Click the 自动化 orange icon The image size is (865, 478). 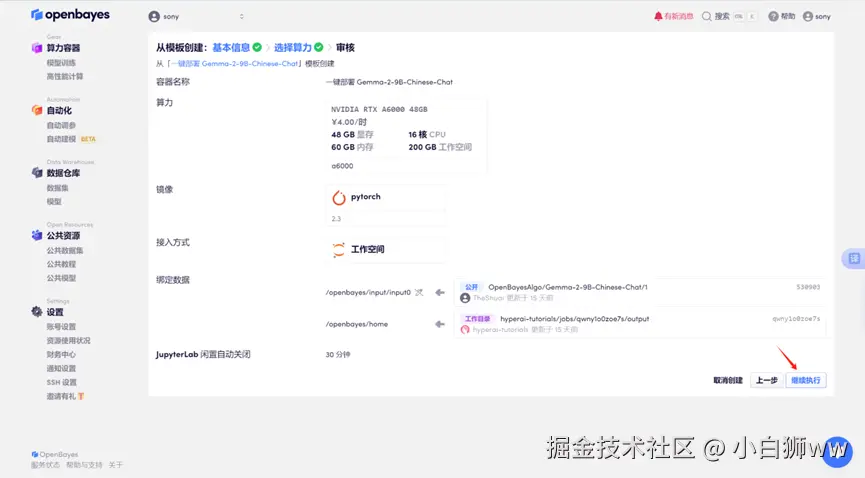pyautogui.click(x=37, y=110)
